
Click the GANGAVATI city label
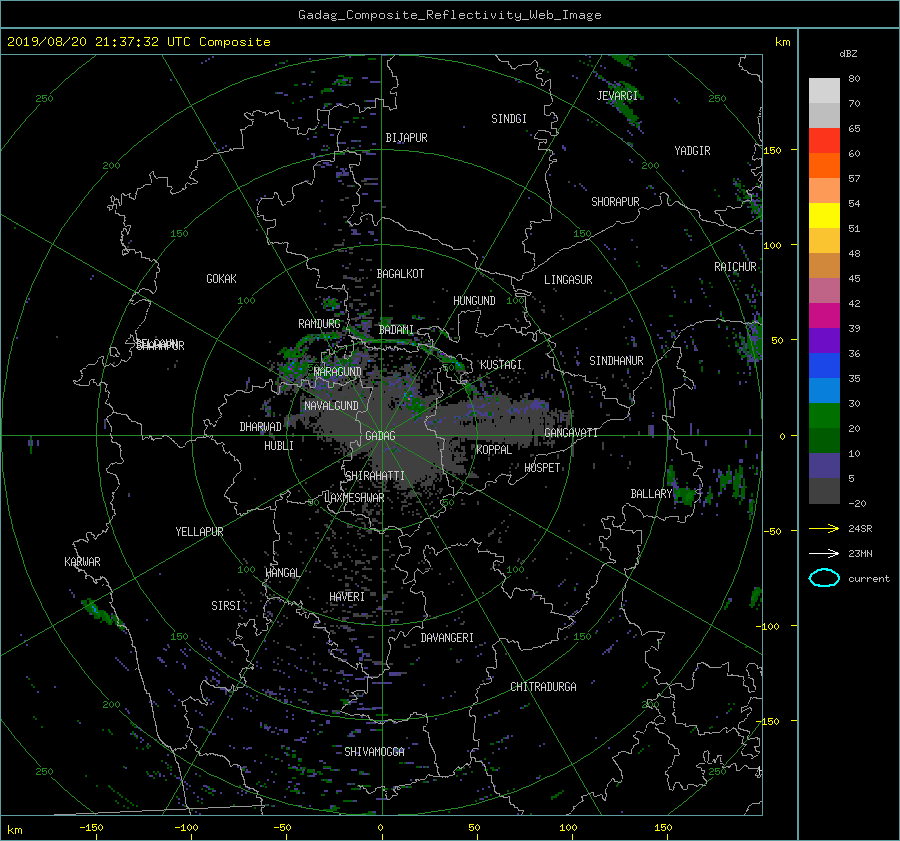point(571,433)
